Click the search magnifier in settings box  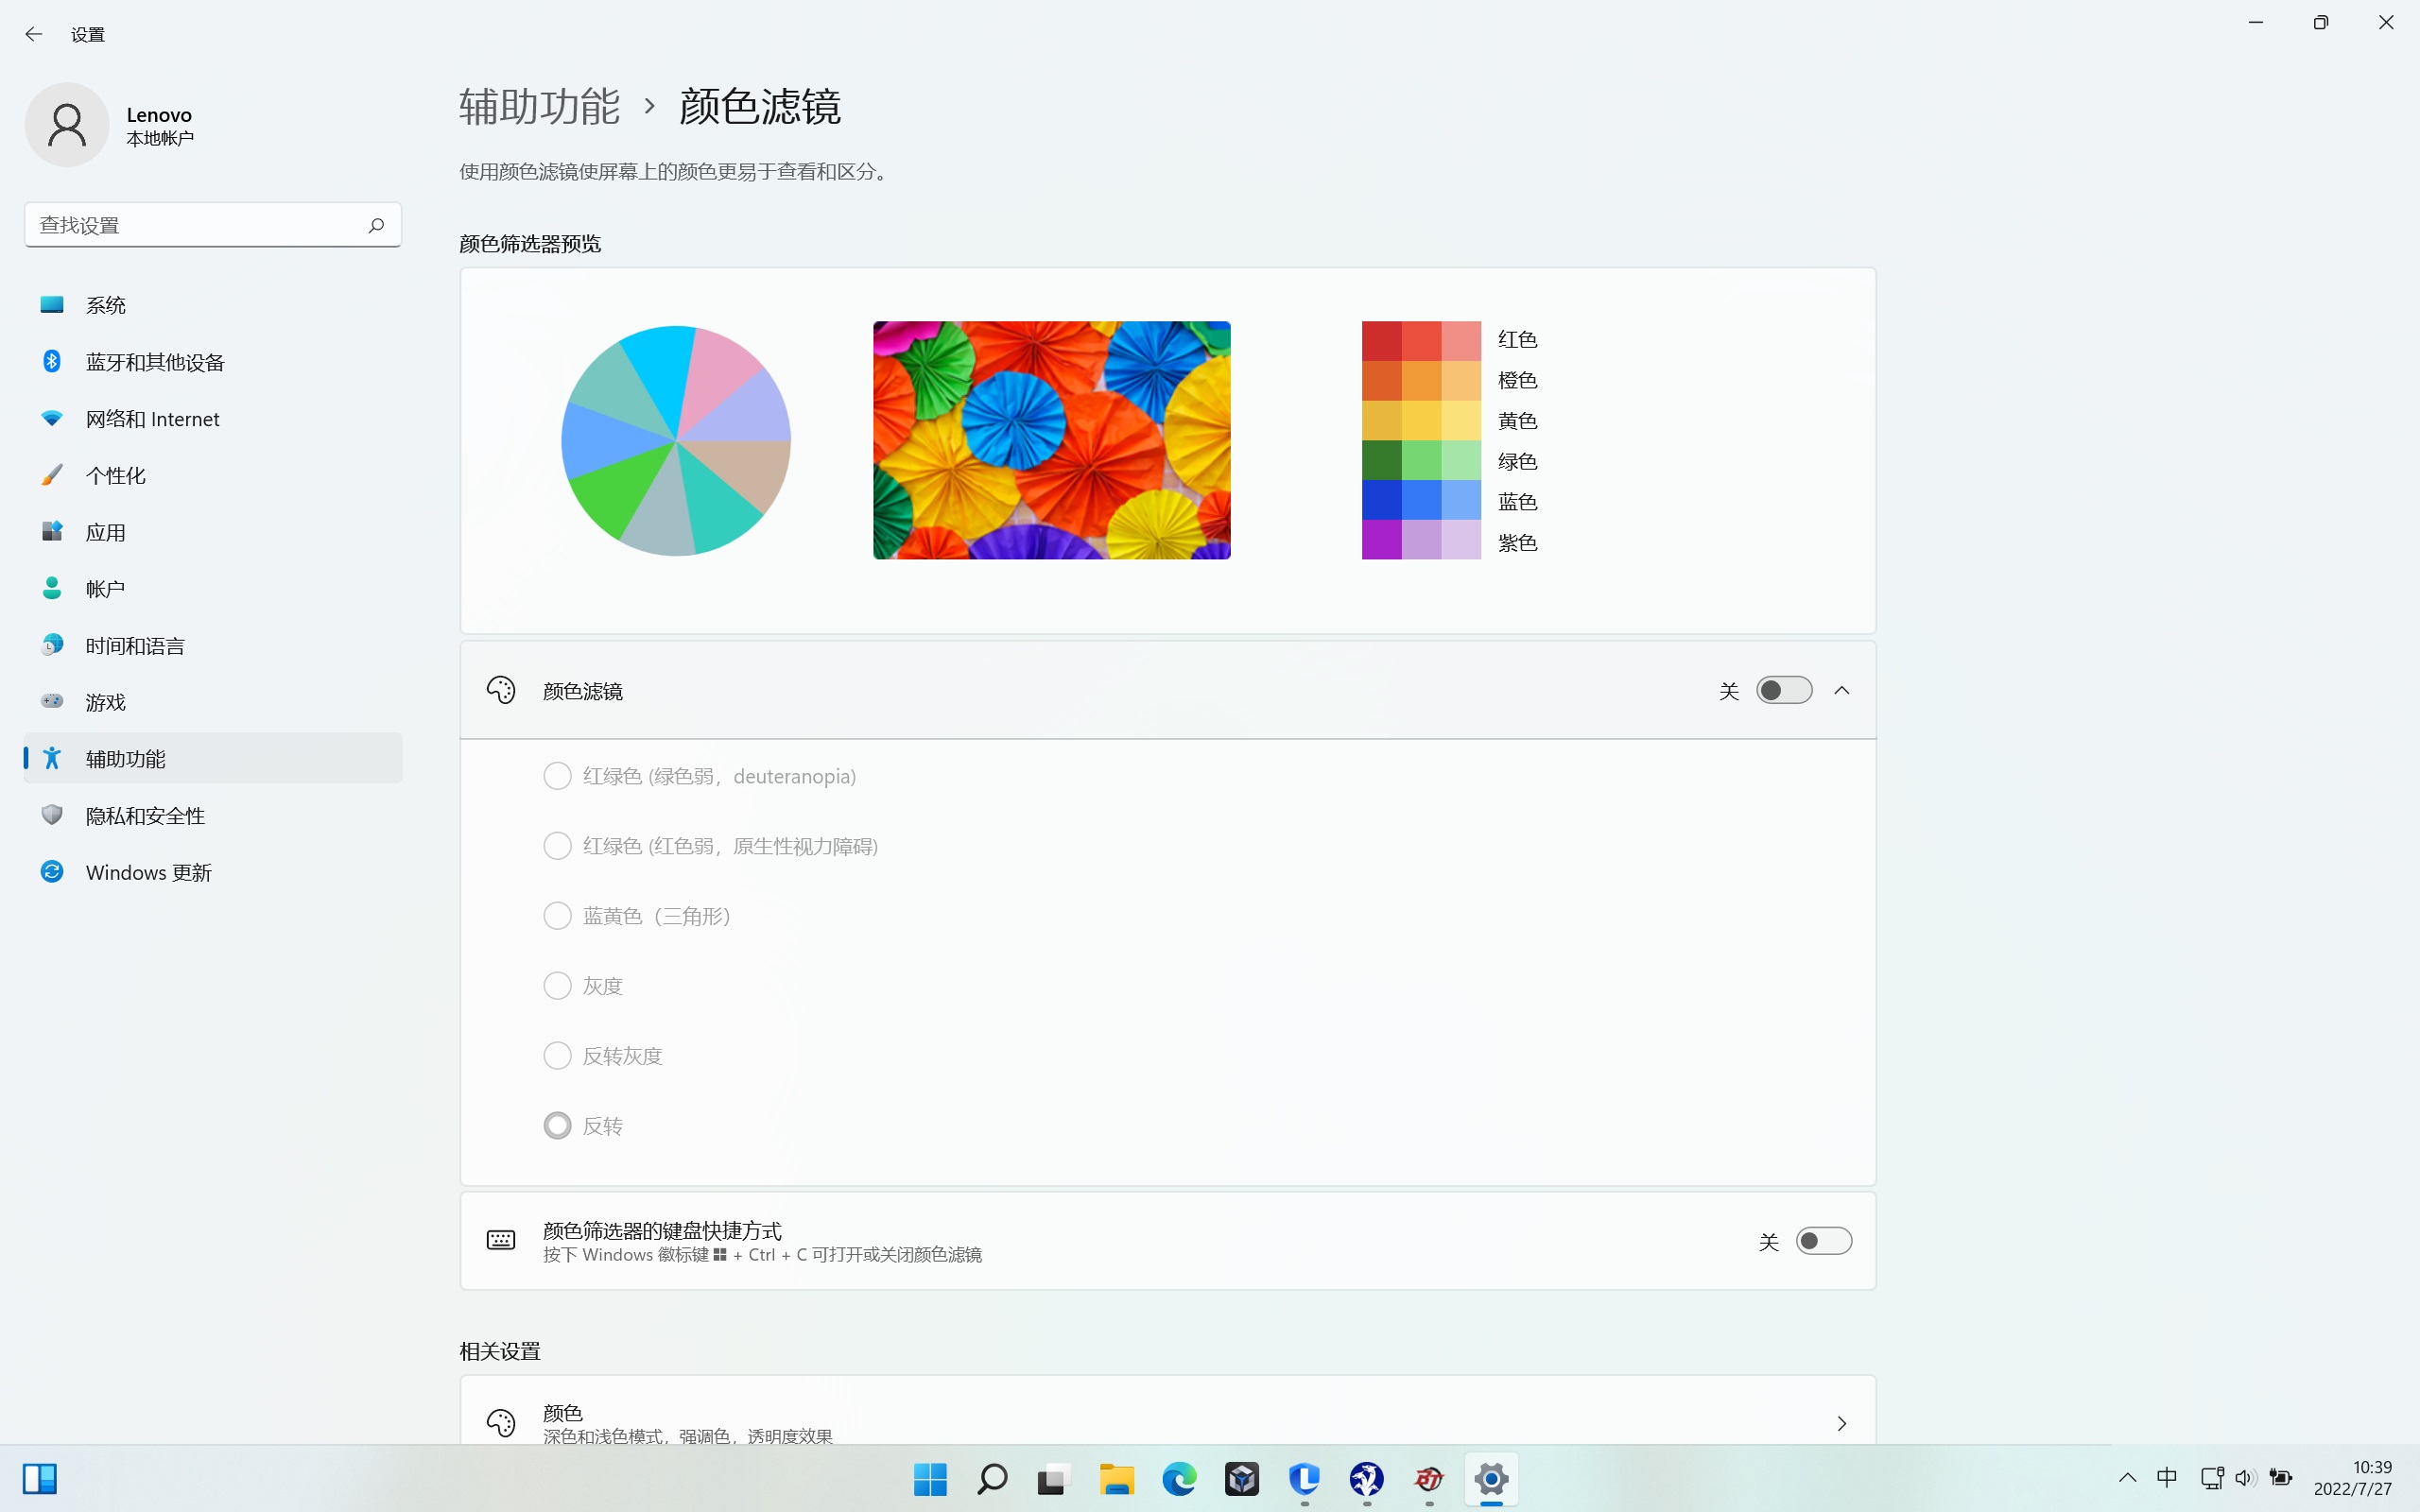376,225
